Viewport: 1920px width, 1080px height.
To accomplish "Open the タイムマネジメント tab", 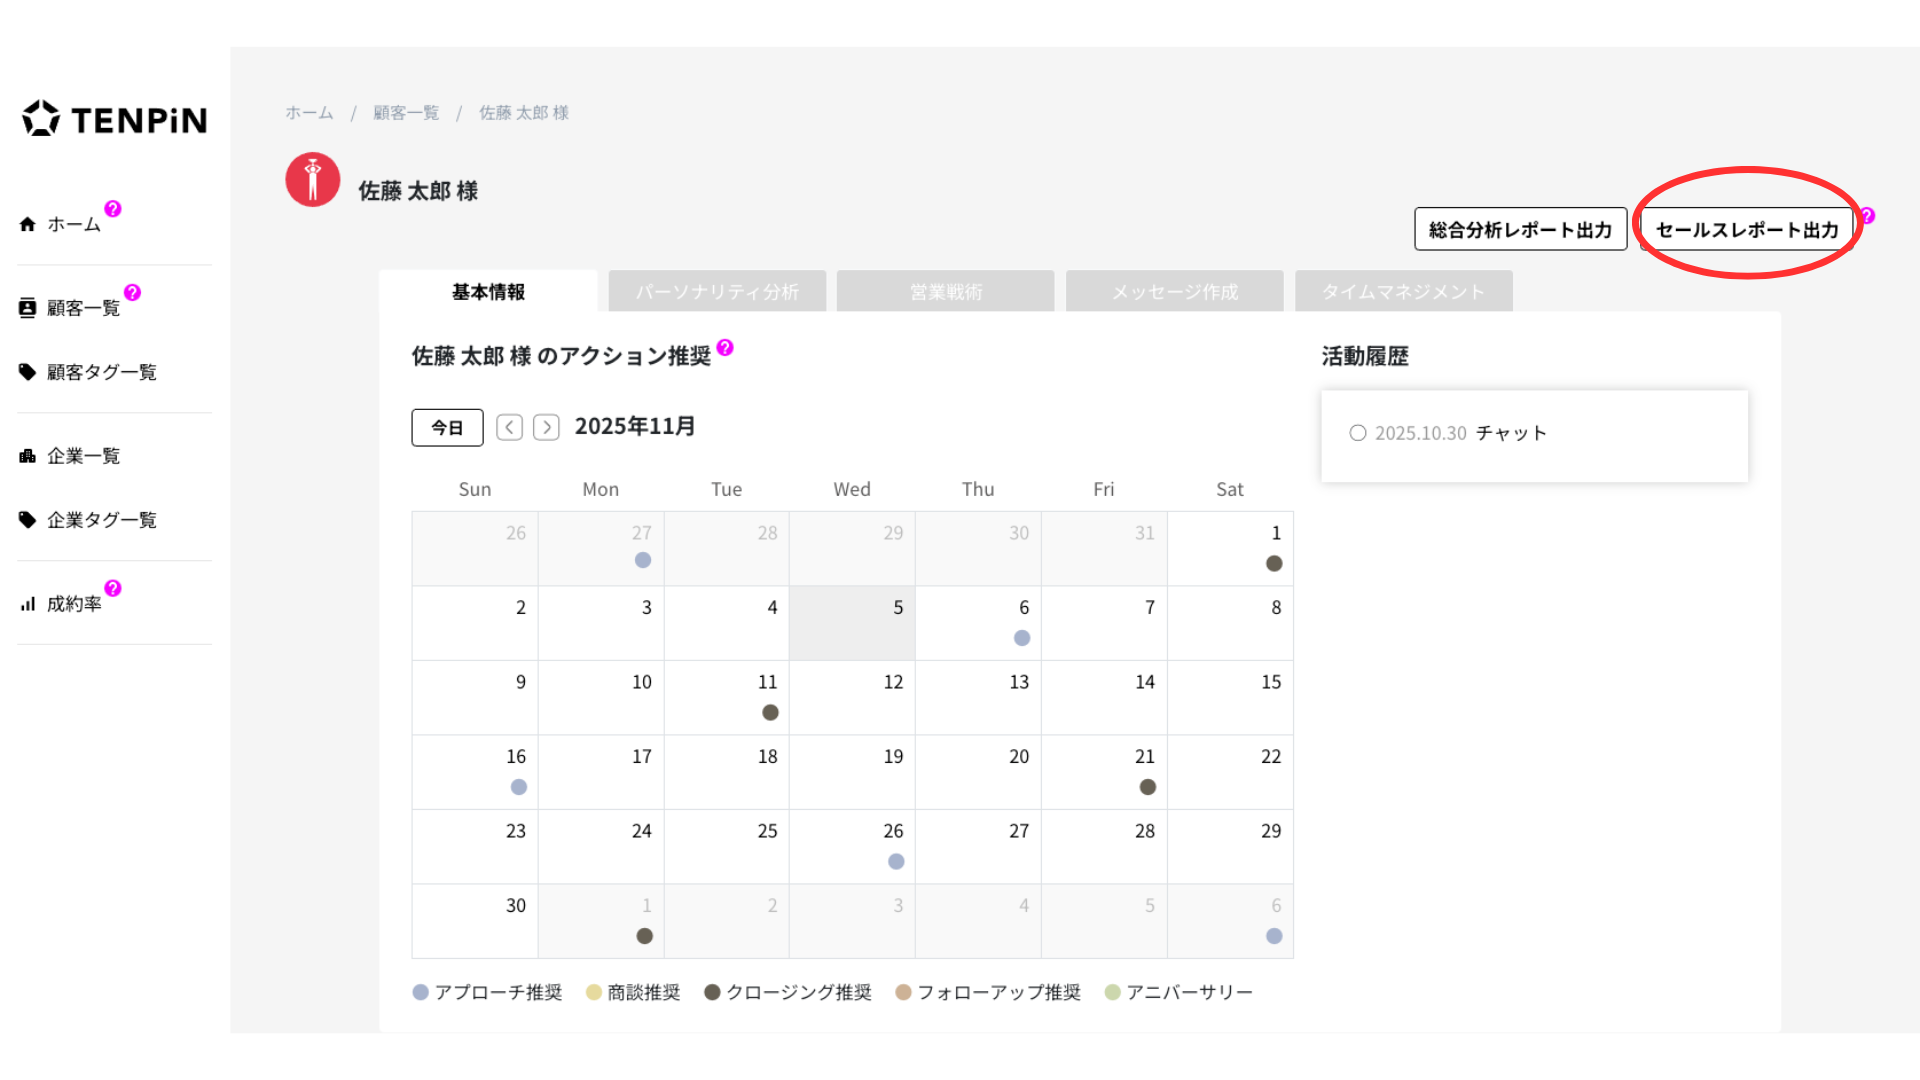I will 1403,292.
